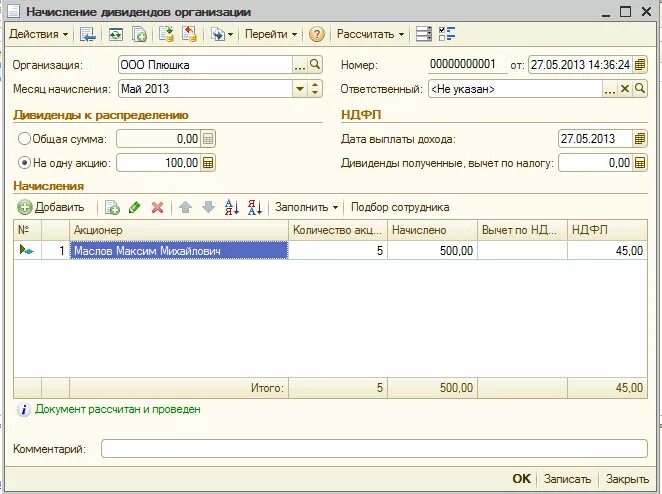Open the calendar for Дата выплаты дохода
The image size is (662, 494).
[640, 138]
